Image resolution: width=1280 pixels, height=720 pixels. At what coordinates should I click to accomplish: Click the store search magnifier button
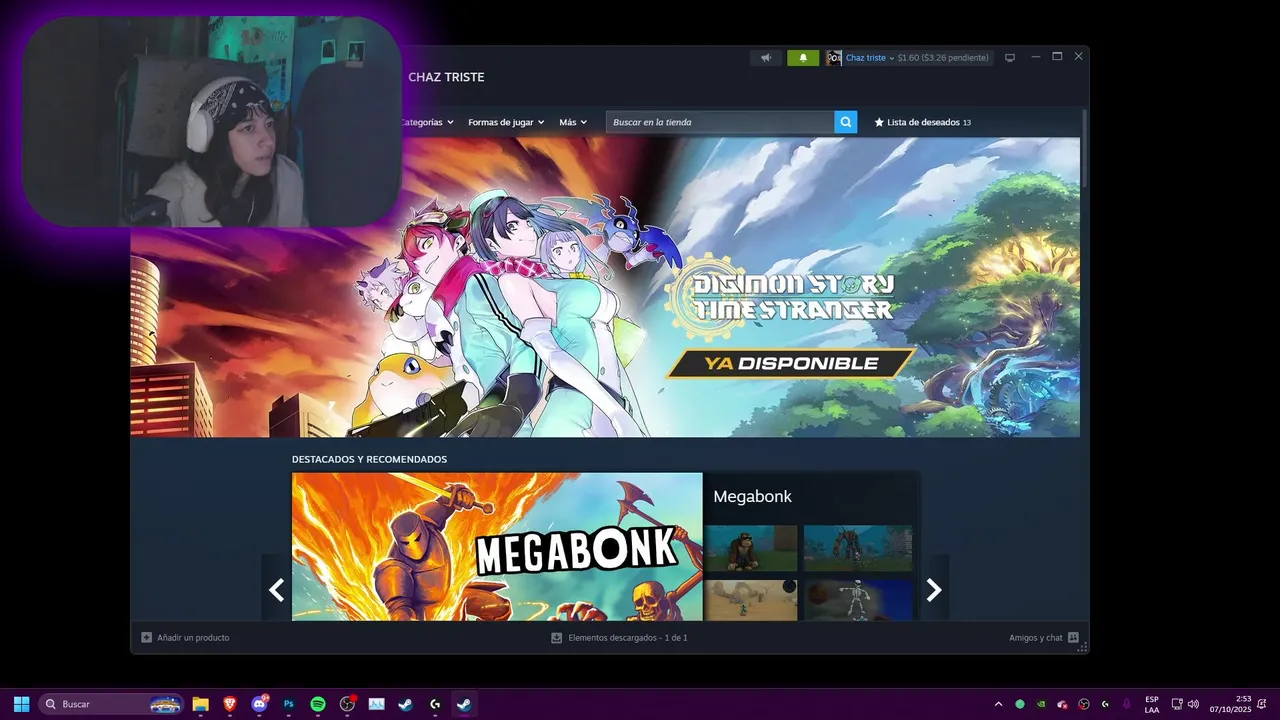(x=846, y=122)
